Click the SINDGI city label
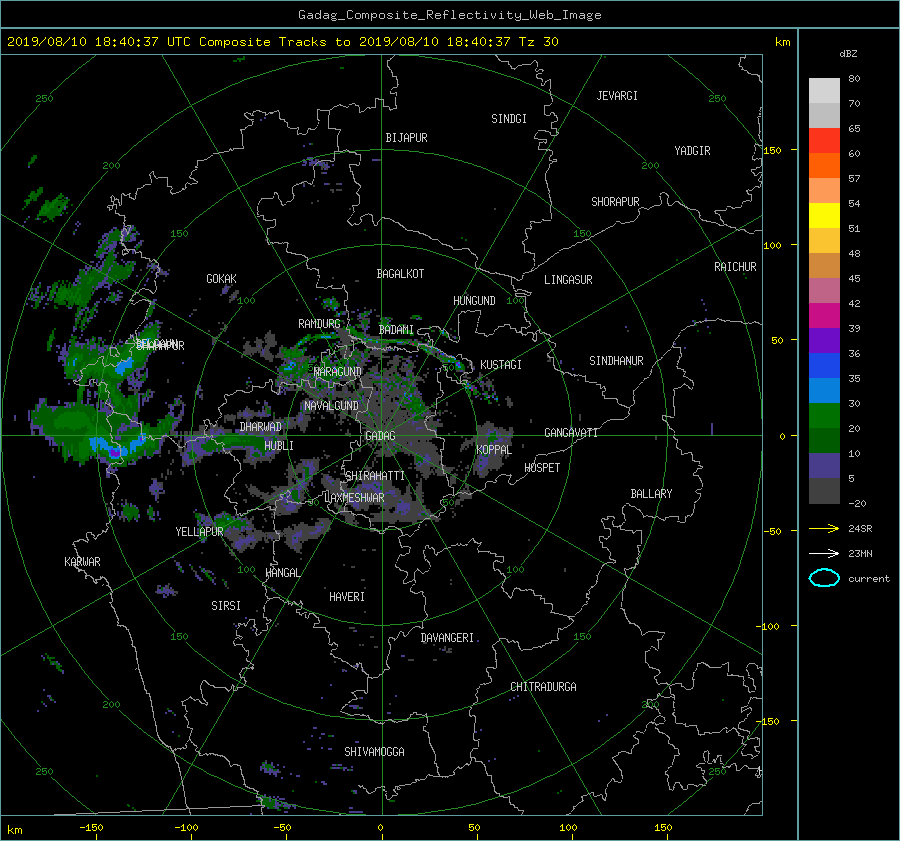Screen dimensions: 900x841 509,119
